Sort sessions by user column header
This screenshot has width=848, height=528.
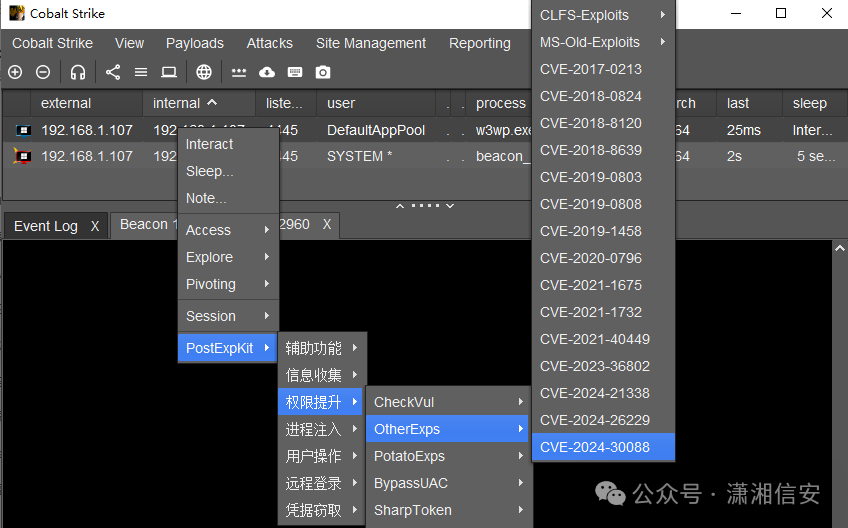pos(377,103)
